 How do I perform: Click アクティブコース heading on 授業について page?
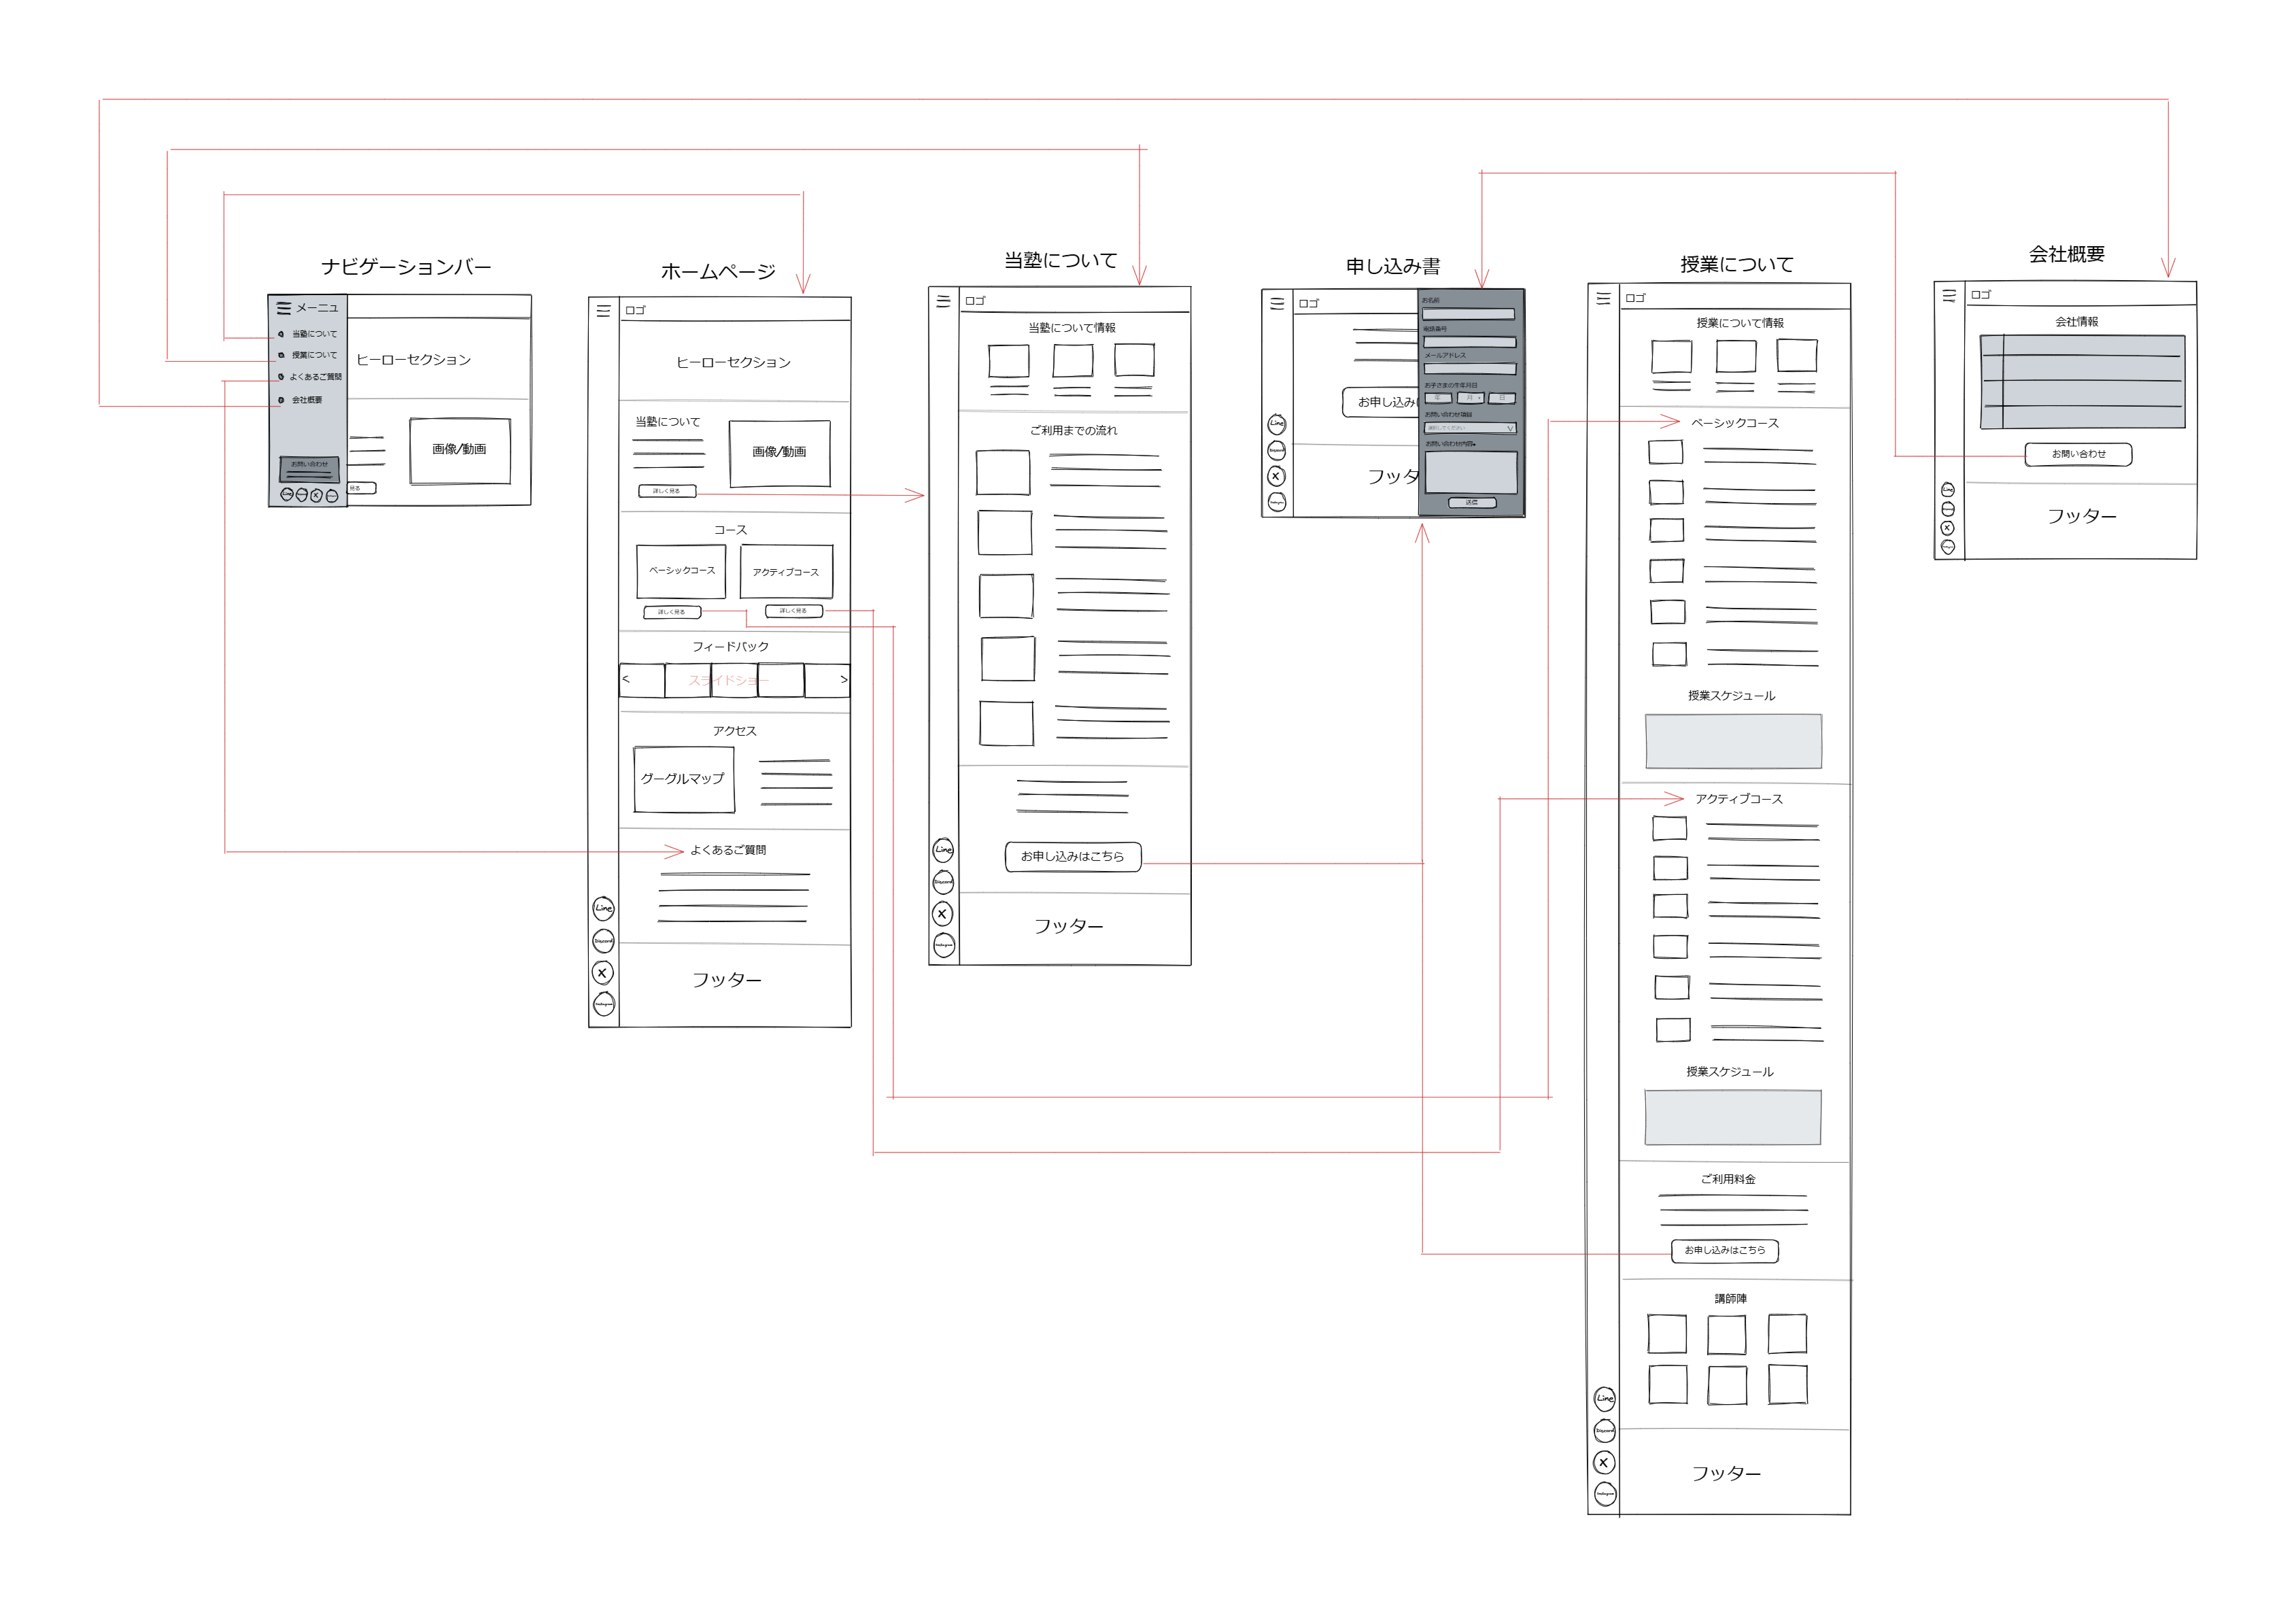tap(1739, 799)
